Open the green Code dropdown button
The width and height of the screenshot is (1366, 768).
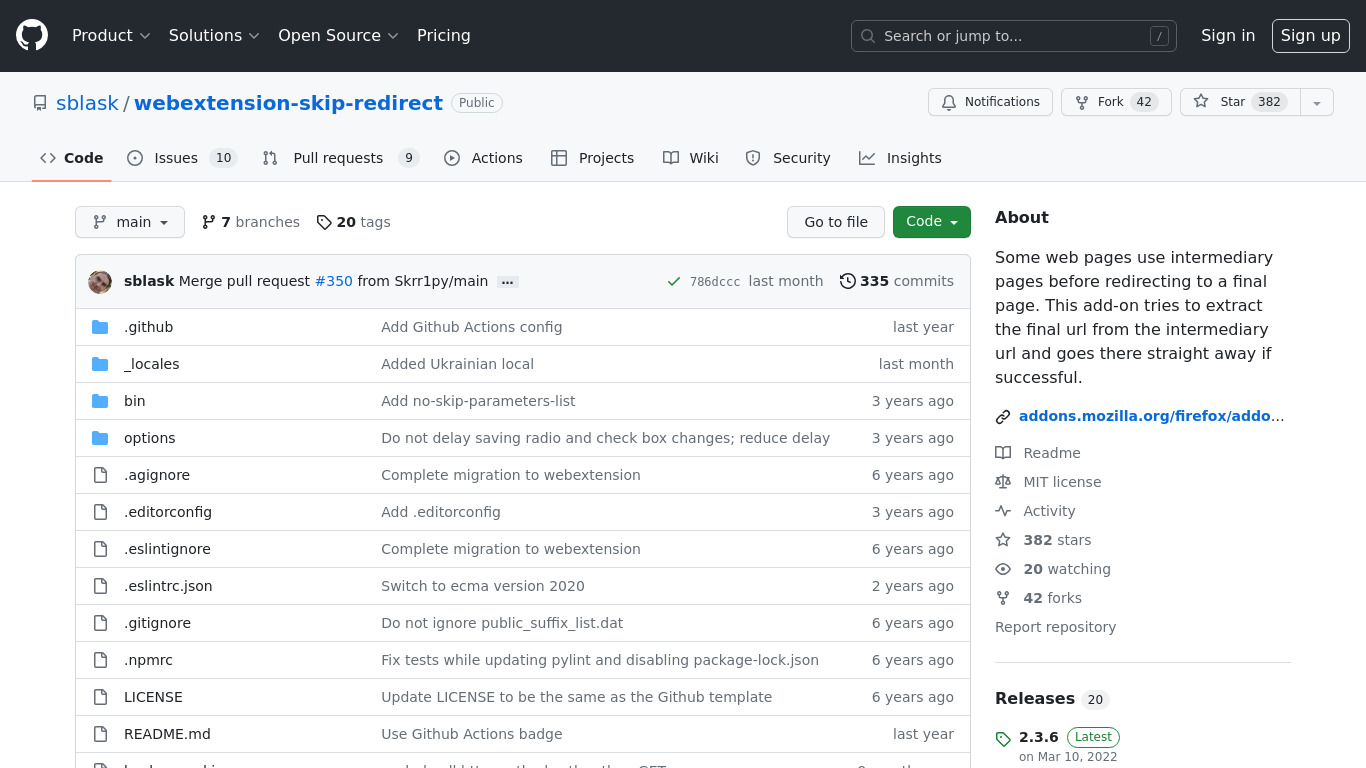click(932, 222)
